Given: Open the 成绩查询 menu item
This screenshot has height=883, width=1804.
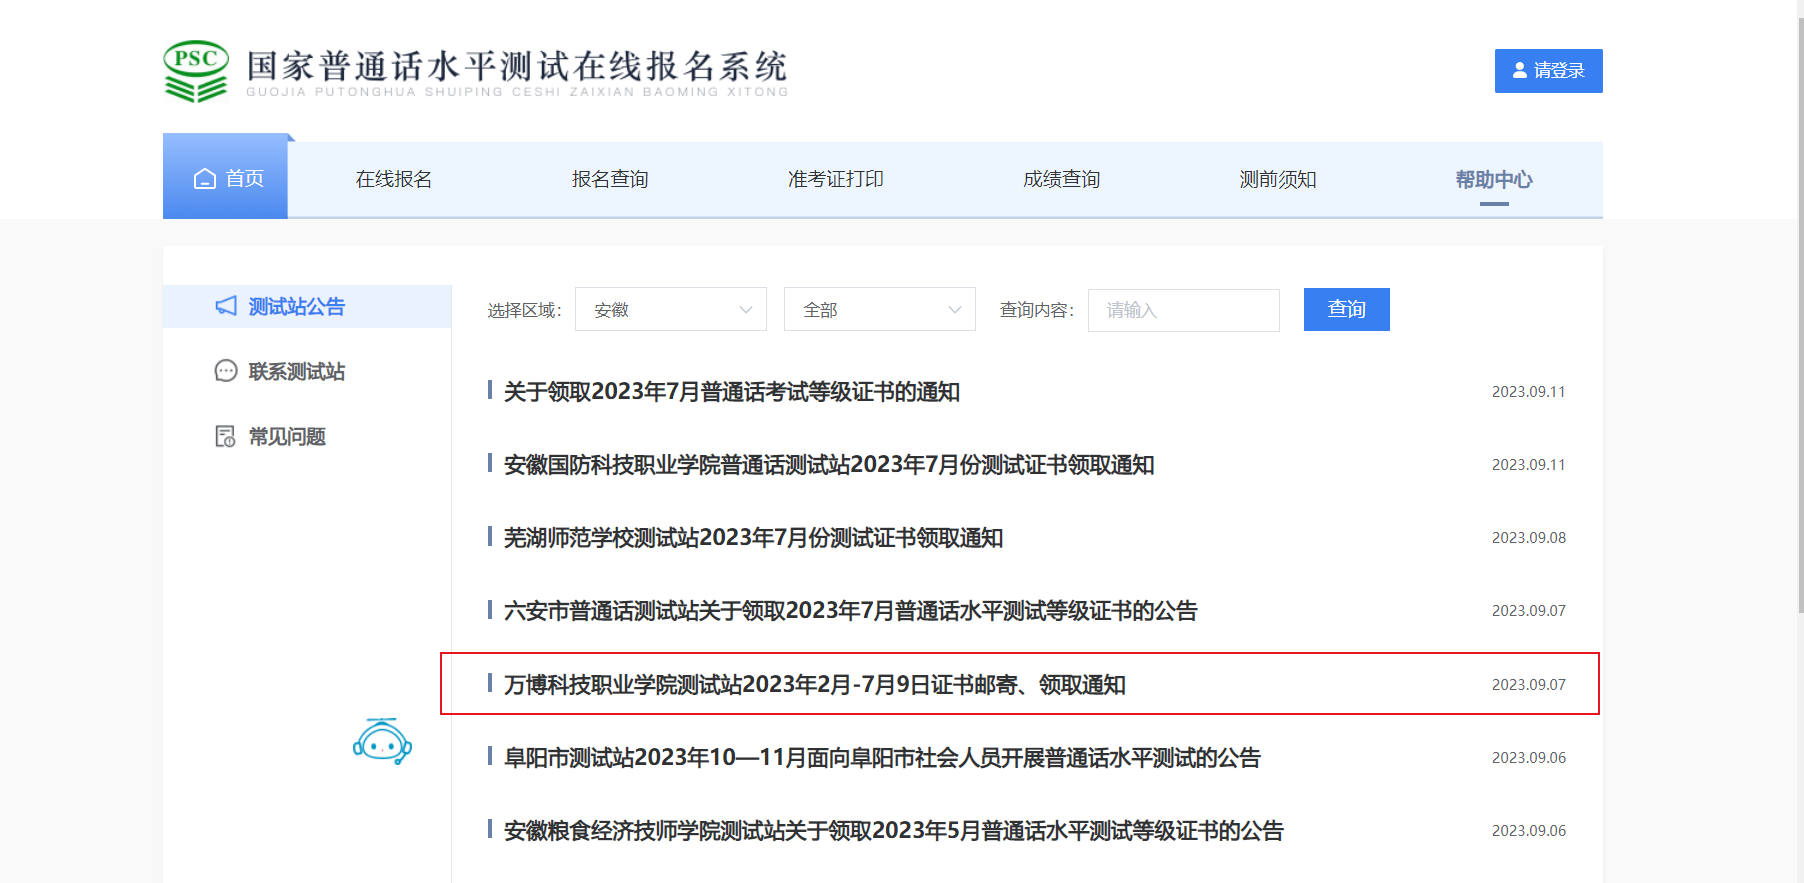Looking at the screenshot, I should tap(1062, 179).
